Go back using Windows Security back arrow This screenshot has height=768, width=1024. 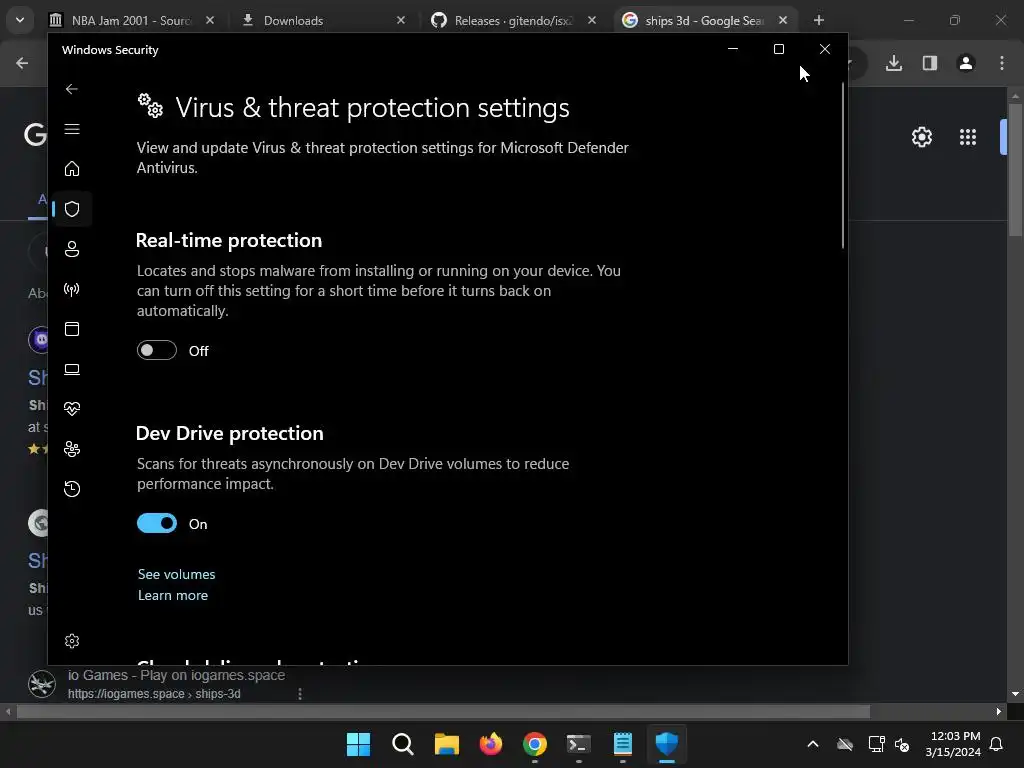72,89
